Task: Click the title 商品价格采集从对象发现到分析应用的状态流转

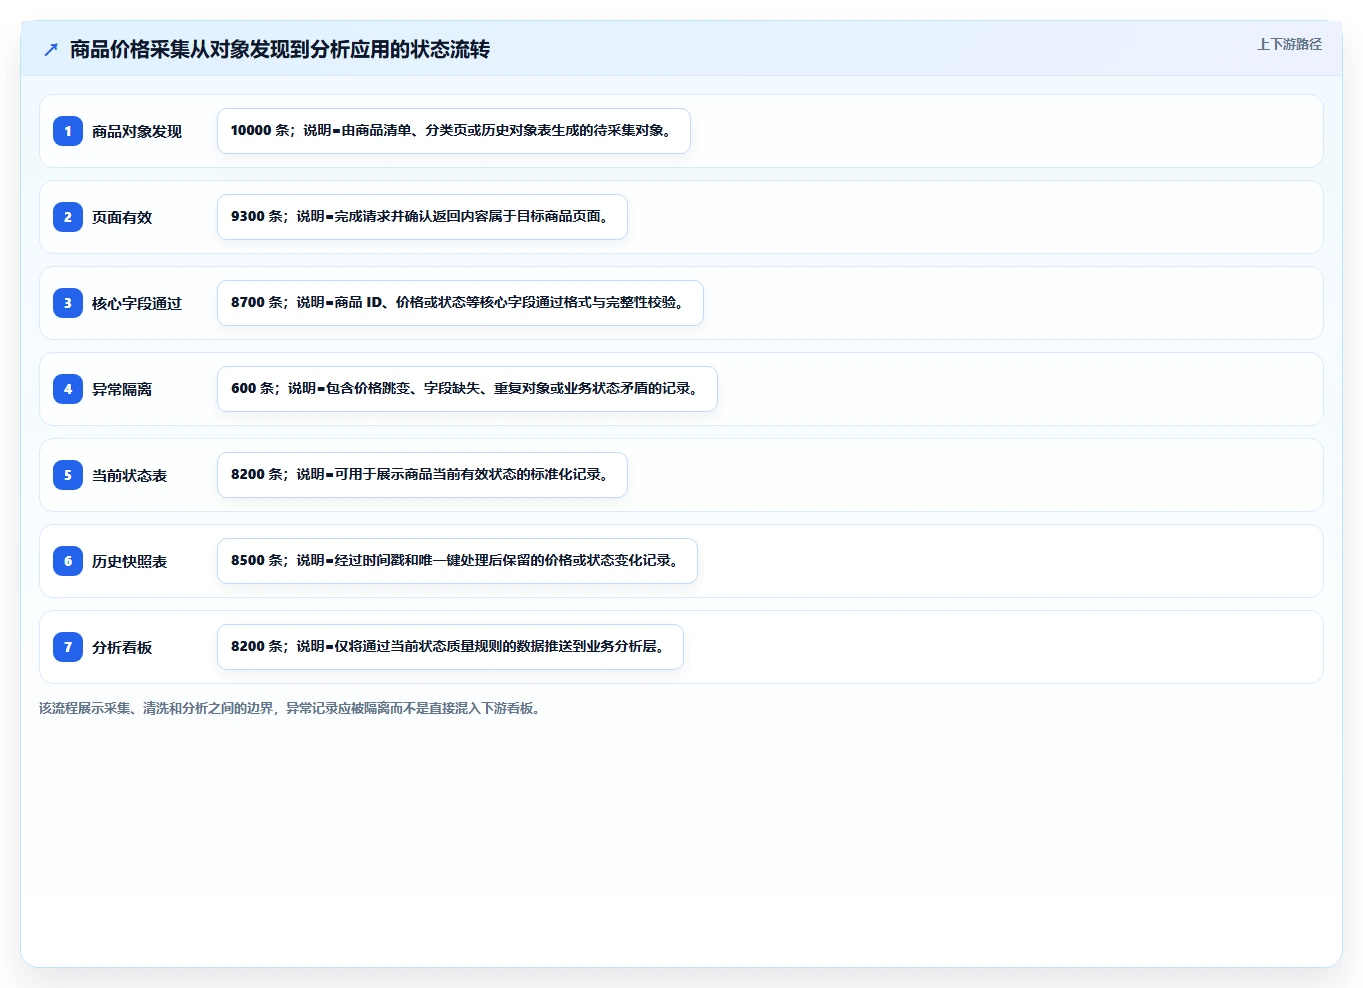Action: coord(280,50)
